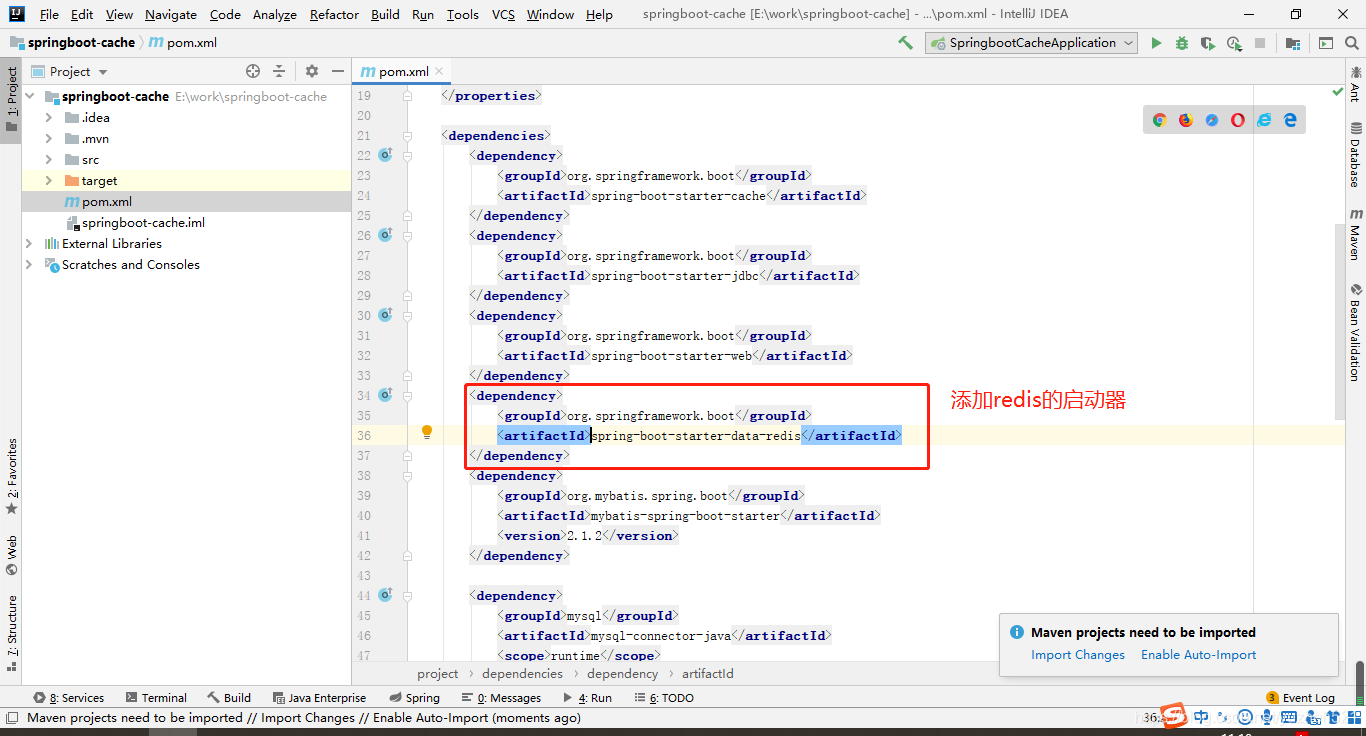Toggle the Database tool window stripe

pyautogui.click(x=1355, y=155)
